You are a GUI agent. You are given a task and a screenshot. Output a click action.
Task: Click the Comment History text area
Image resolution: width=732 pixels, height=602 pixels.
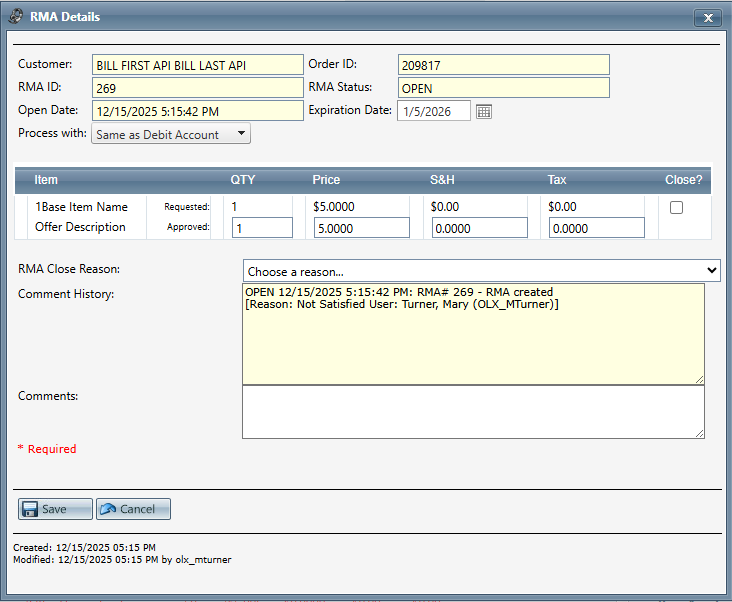pyautogui.click(x=472, y=334)
